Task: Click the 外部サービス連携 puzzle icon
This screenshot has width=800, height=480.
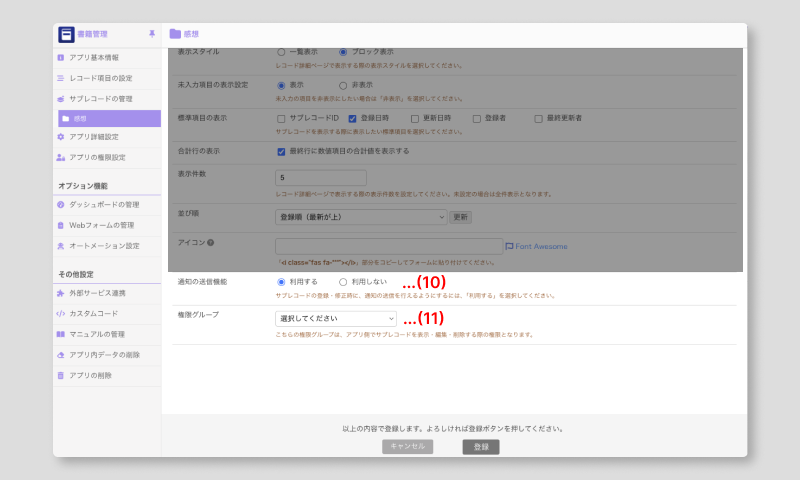Action: pos(61,293)
